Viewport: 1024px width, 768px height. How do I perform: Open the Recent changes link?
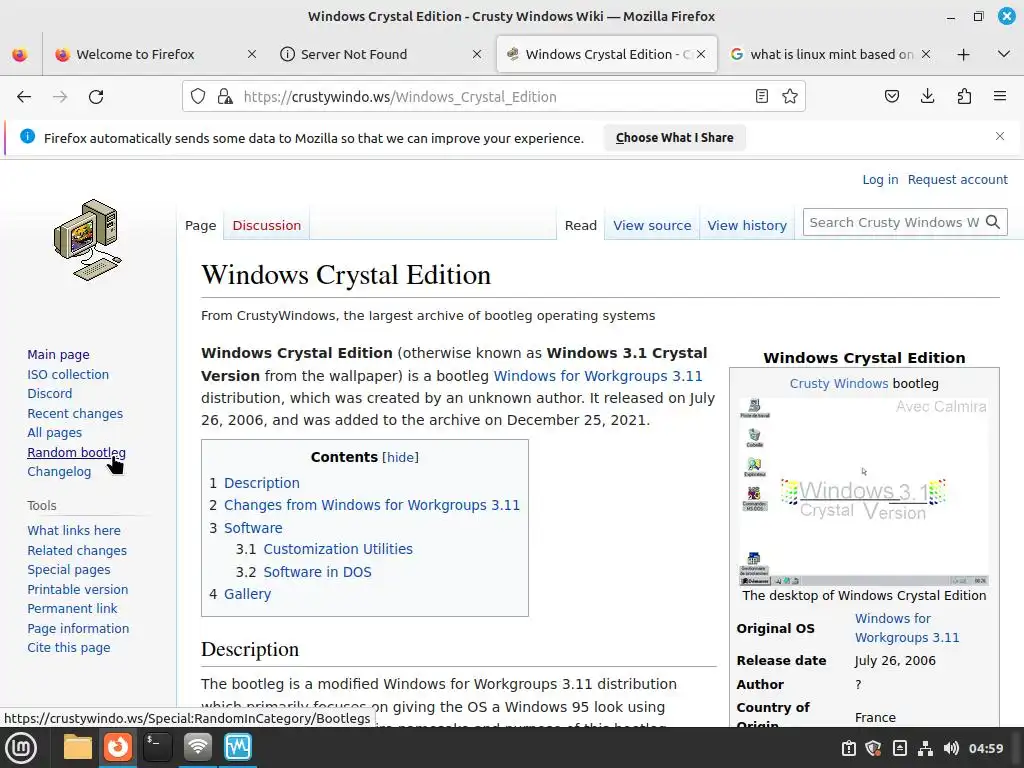(x=75, y=413)
